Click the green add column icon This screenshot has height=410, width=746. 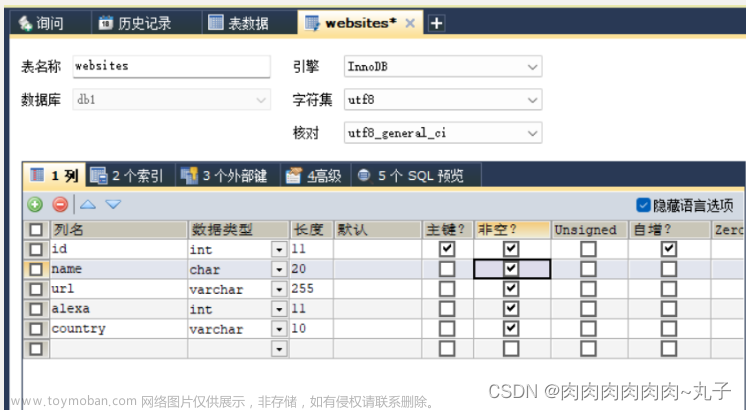35,205
